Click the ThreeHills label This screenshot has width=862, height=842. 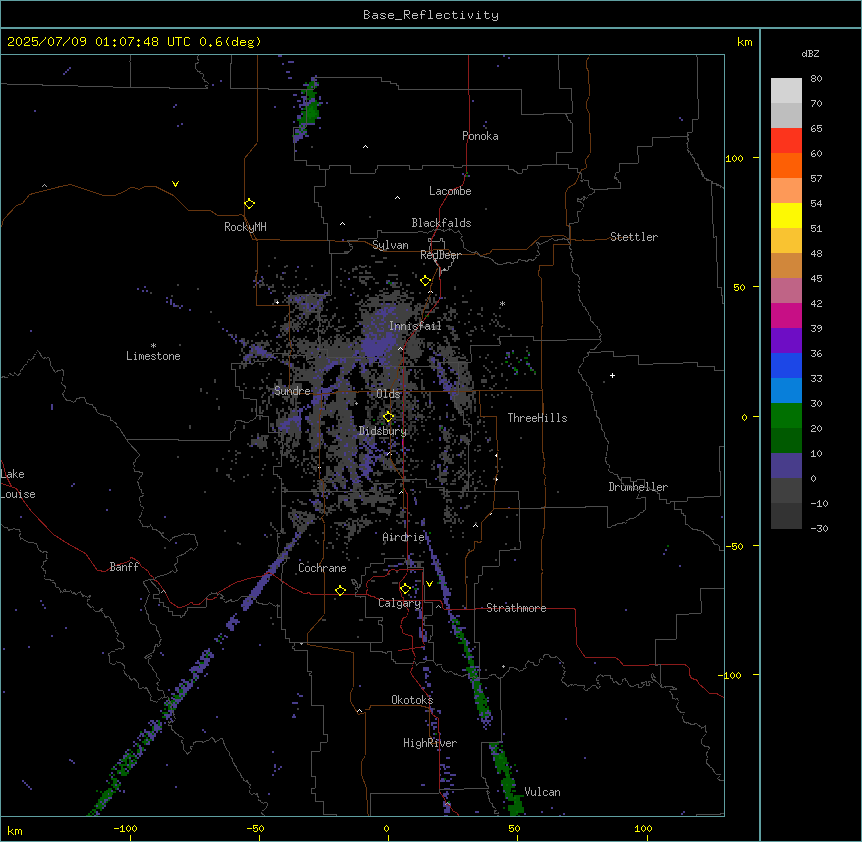tap(537, 418)
